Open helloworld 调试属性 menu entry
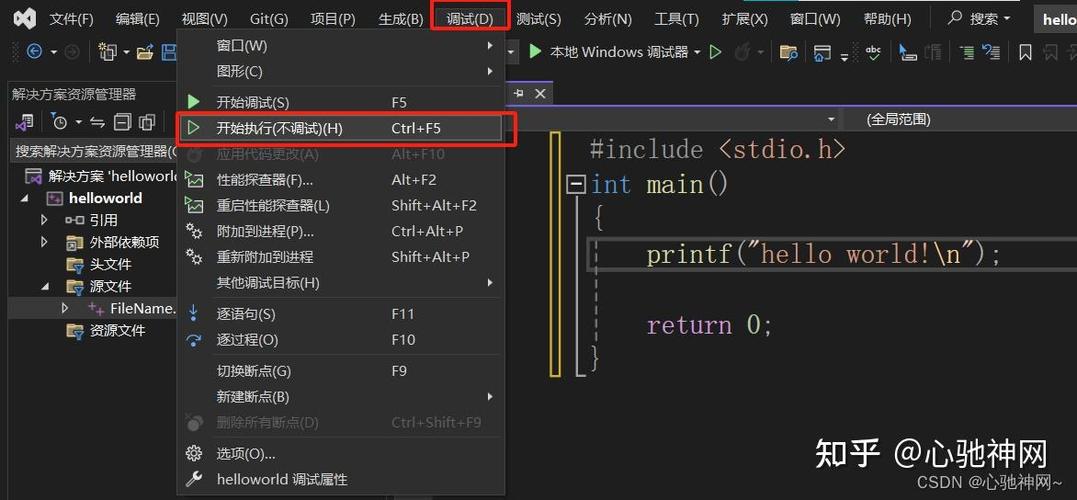 click(x=340, y=479)
